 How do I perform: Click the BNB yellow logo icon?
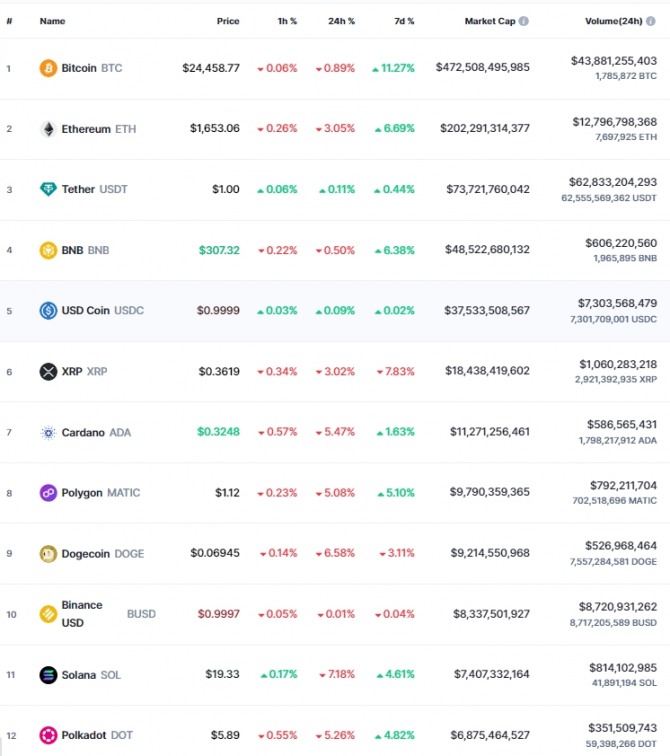click(48, 250)
